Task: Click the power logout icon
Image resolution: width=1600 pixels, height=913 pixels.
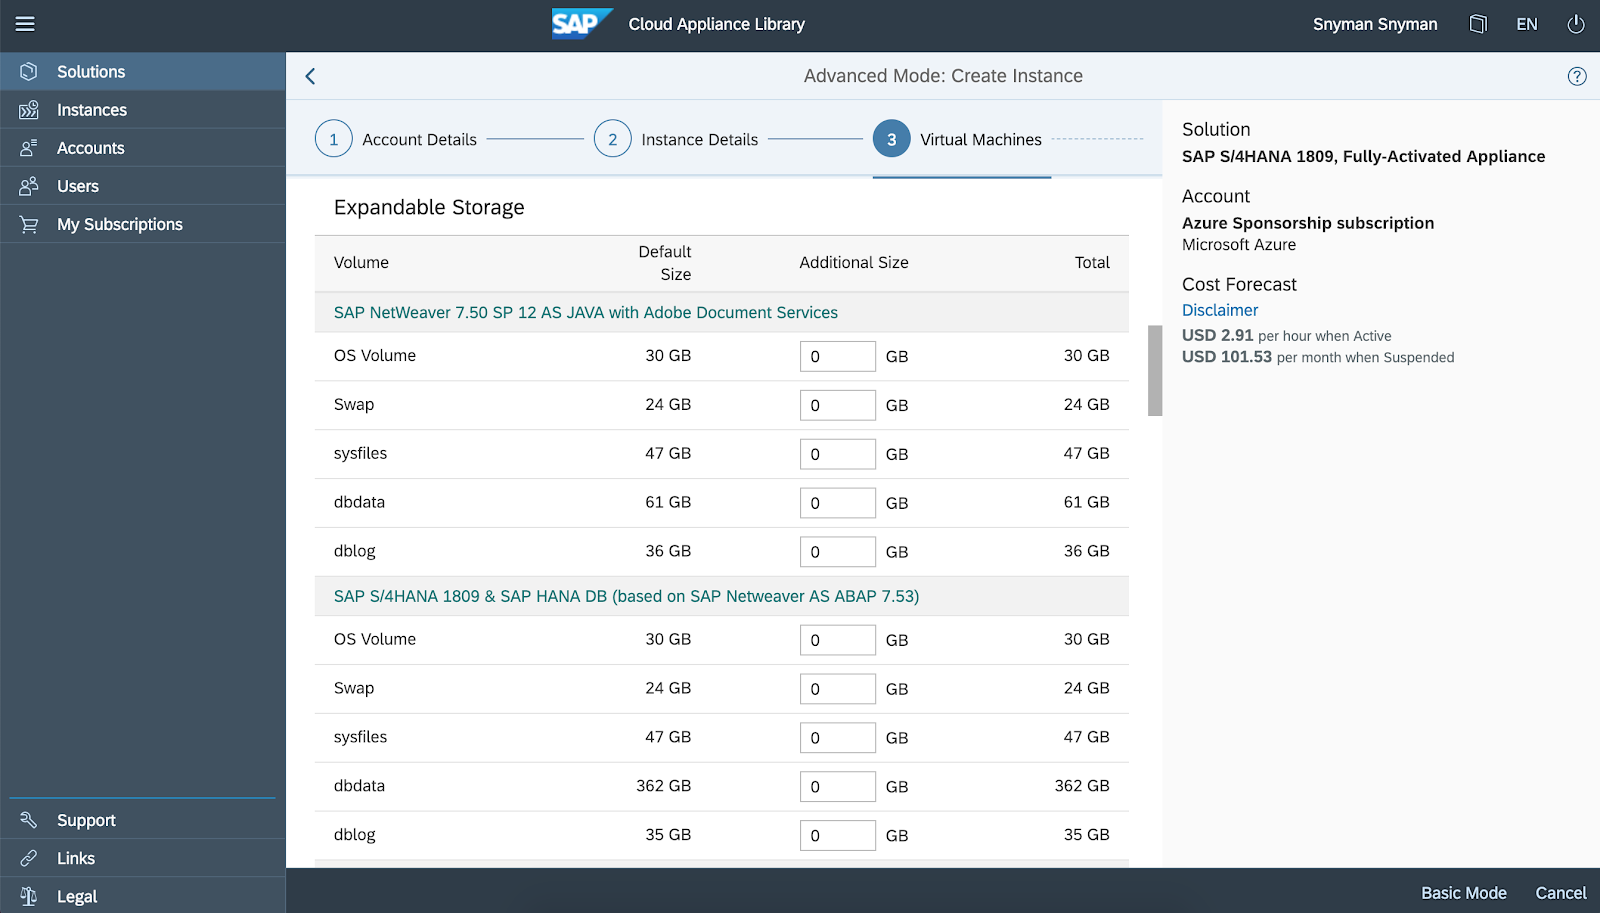Action: click(x=1576, y=24)
